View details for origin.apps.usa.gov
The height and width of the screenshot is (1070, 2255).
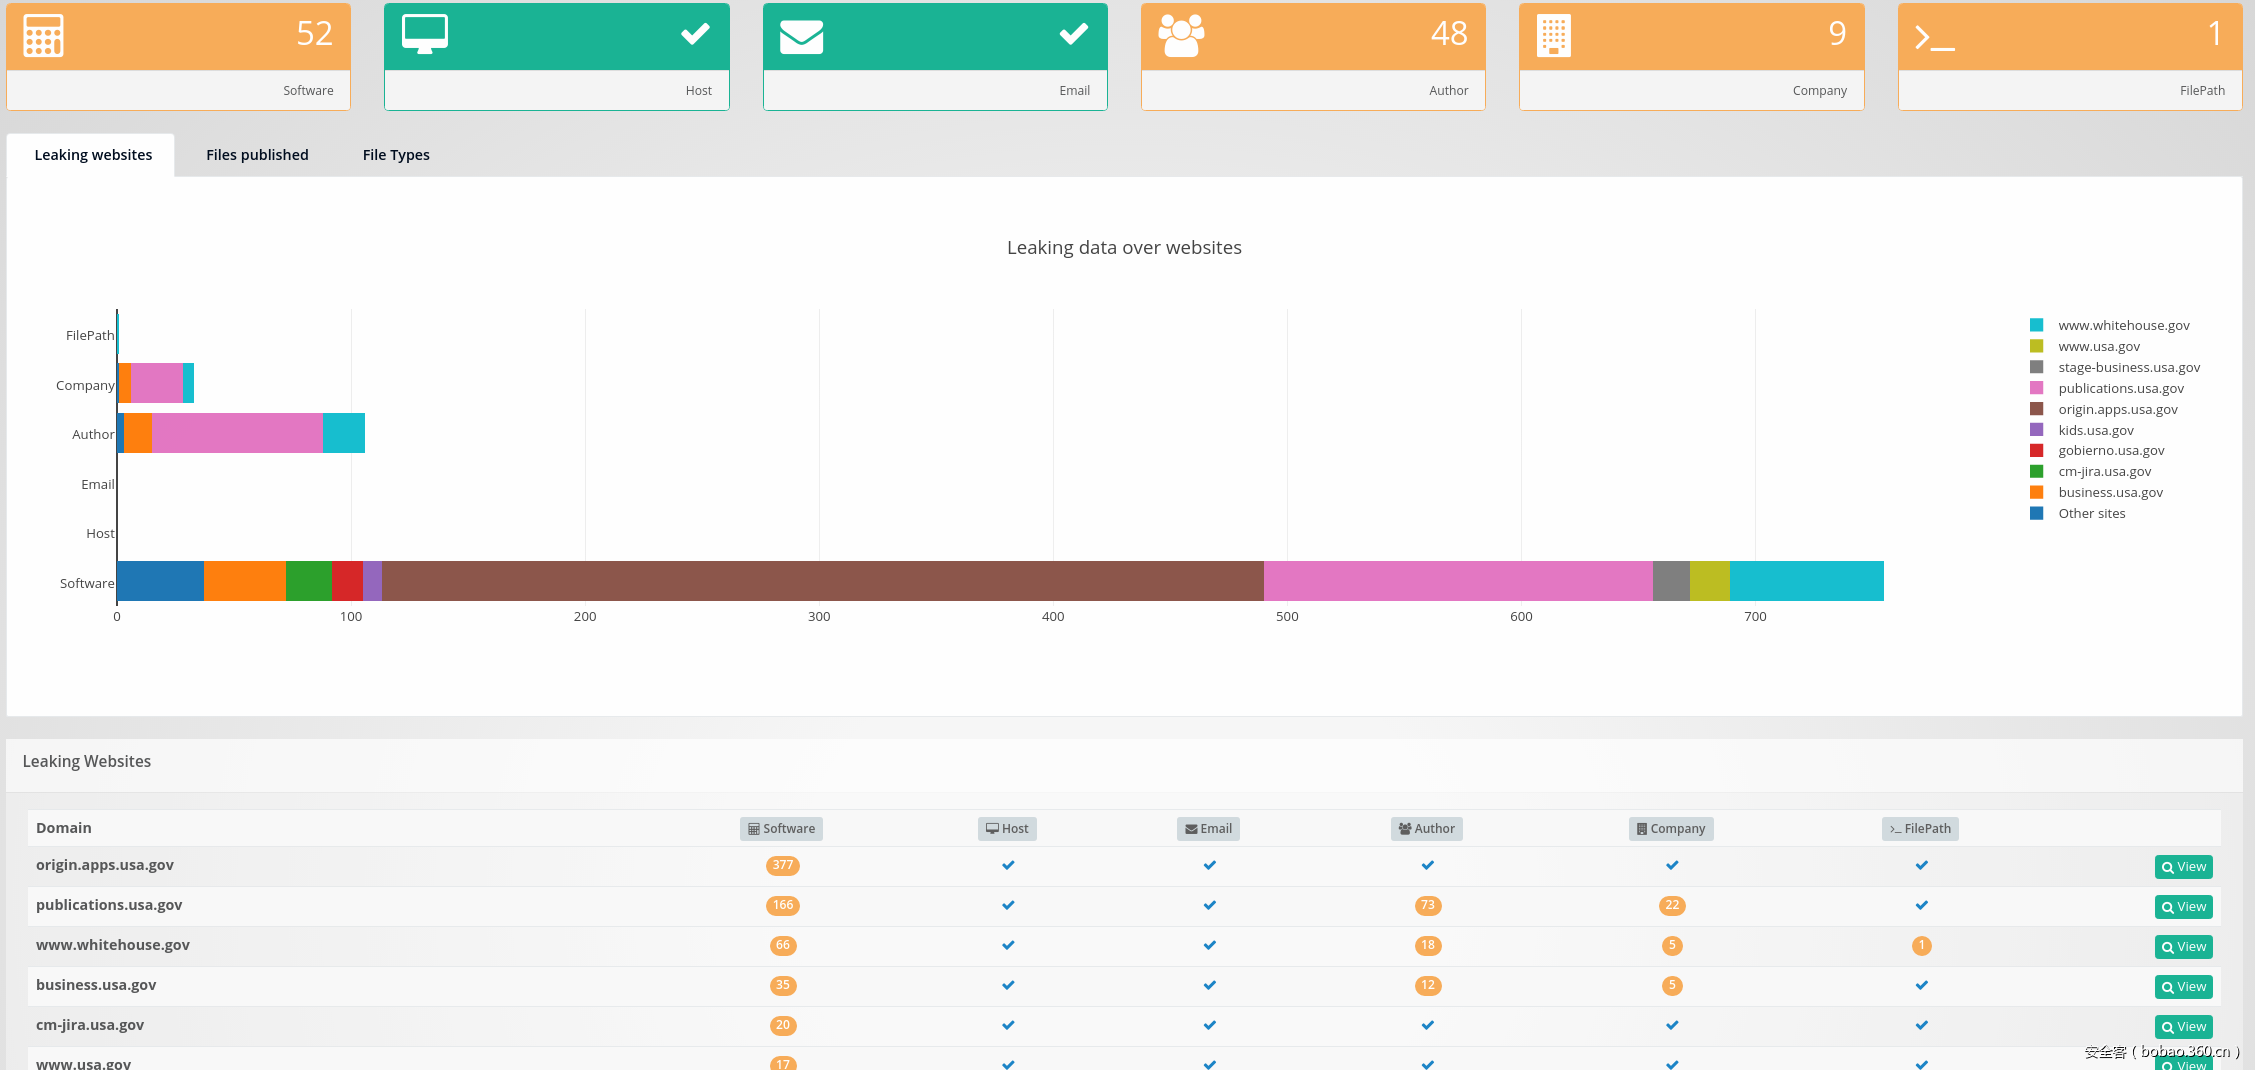coord(2183,867)
